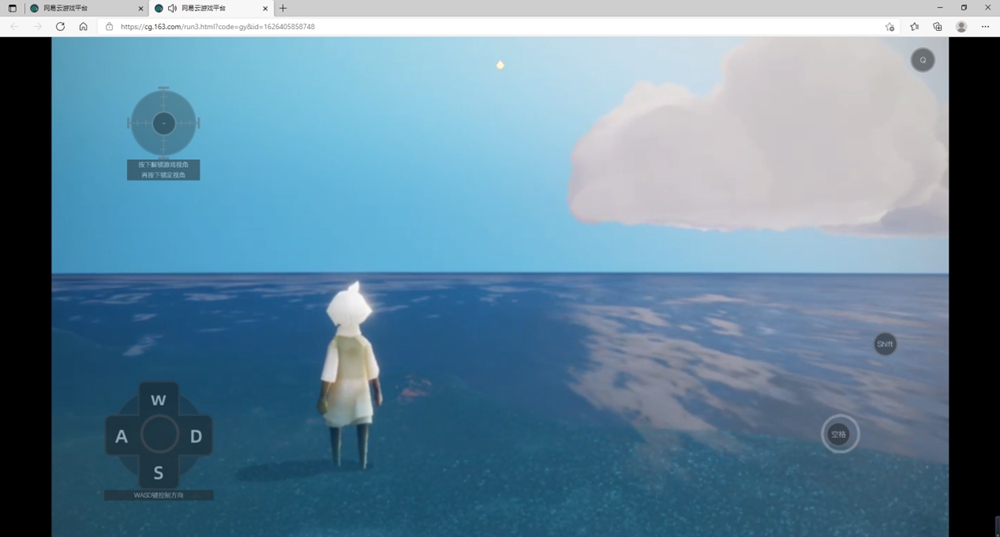1000x537 pixels.
Task: Tap the S backward direction key
Action: [x=158, y=473]
